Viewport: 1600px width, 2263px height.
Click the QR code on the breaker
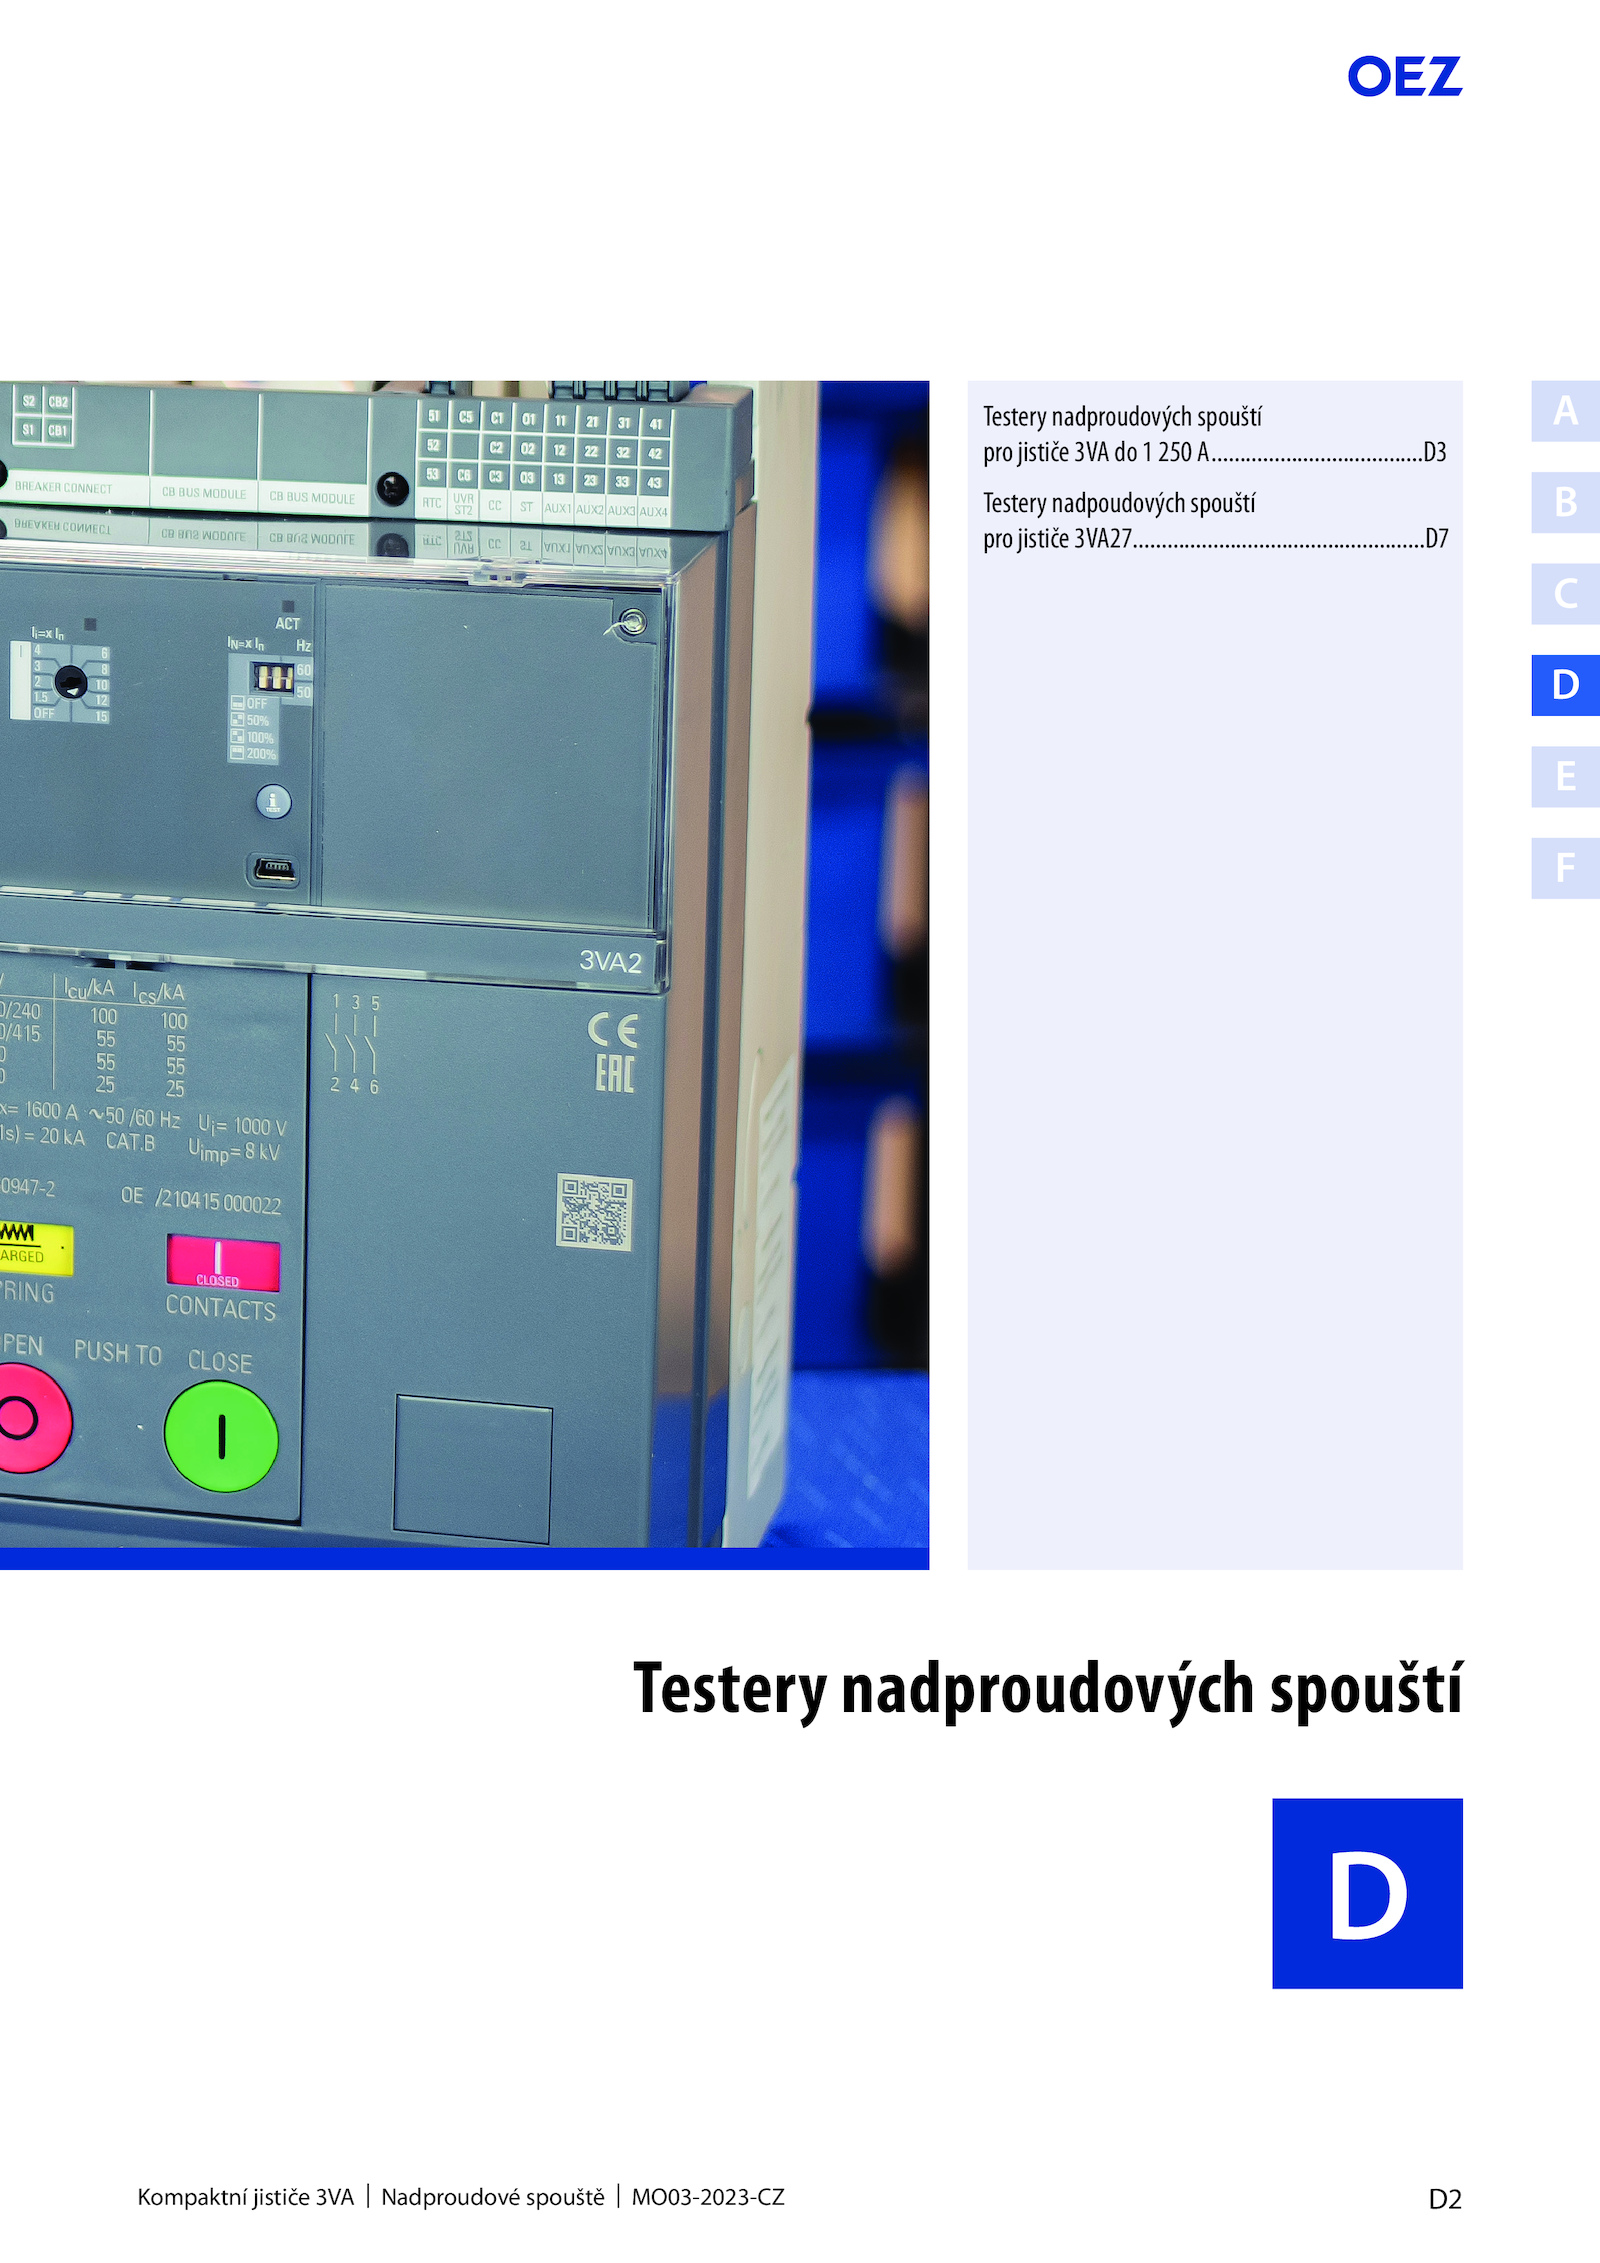(x=594, y=1212)
